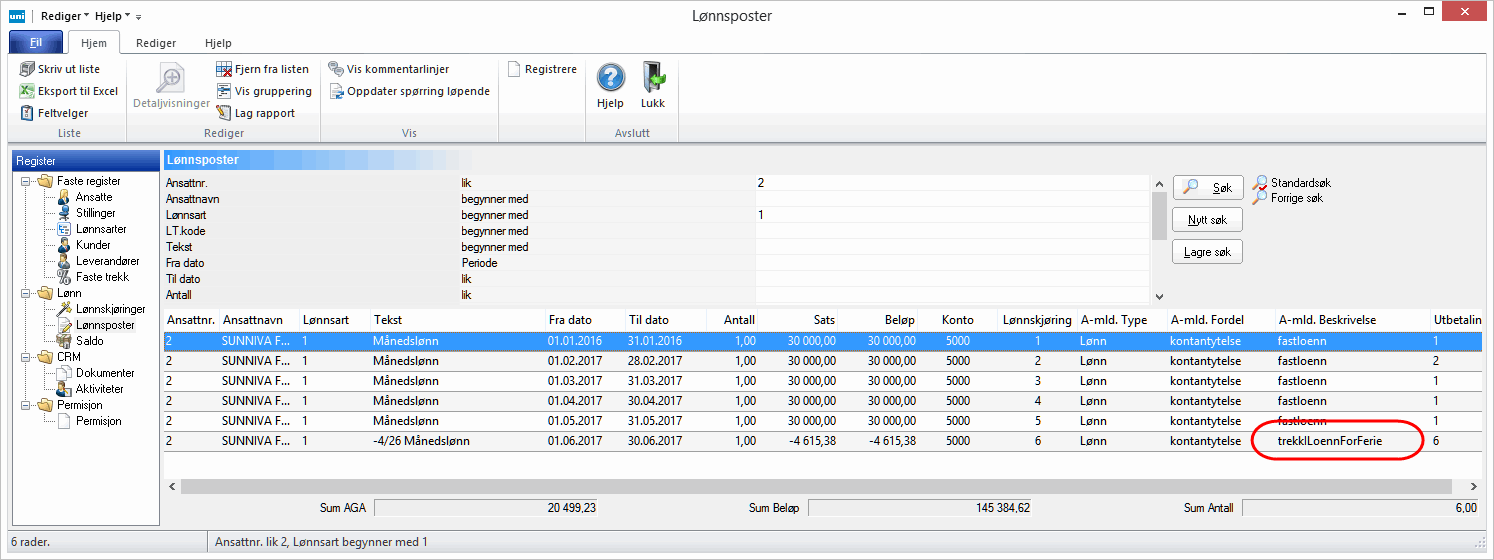Screen dimensions: 1494x560
Task: Collapse the CRM tree folder
Action: [x=25, y=357]
